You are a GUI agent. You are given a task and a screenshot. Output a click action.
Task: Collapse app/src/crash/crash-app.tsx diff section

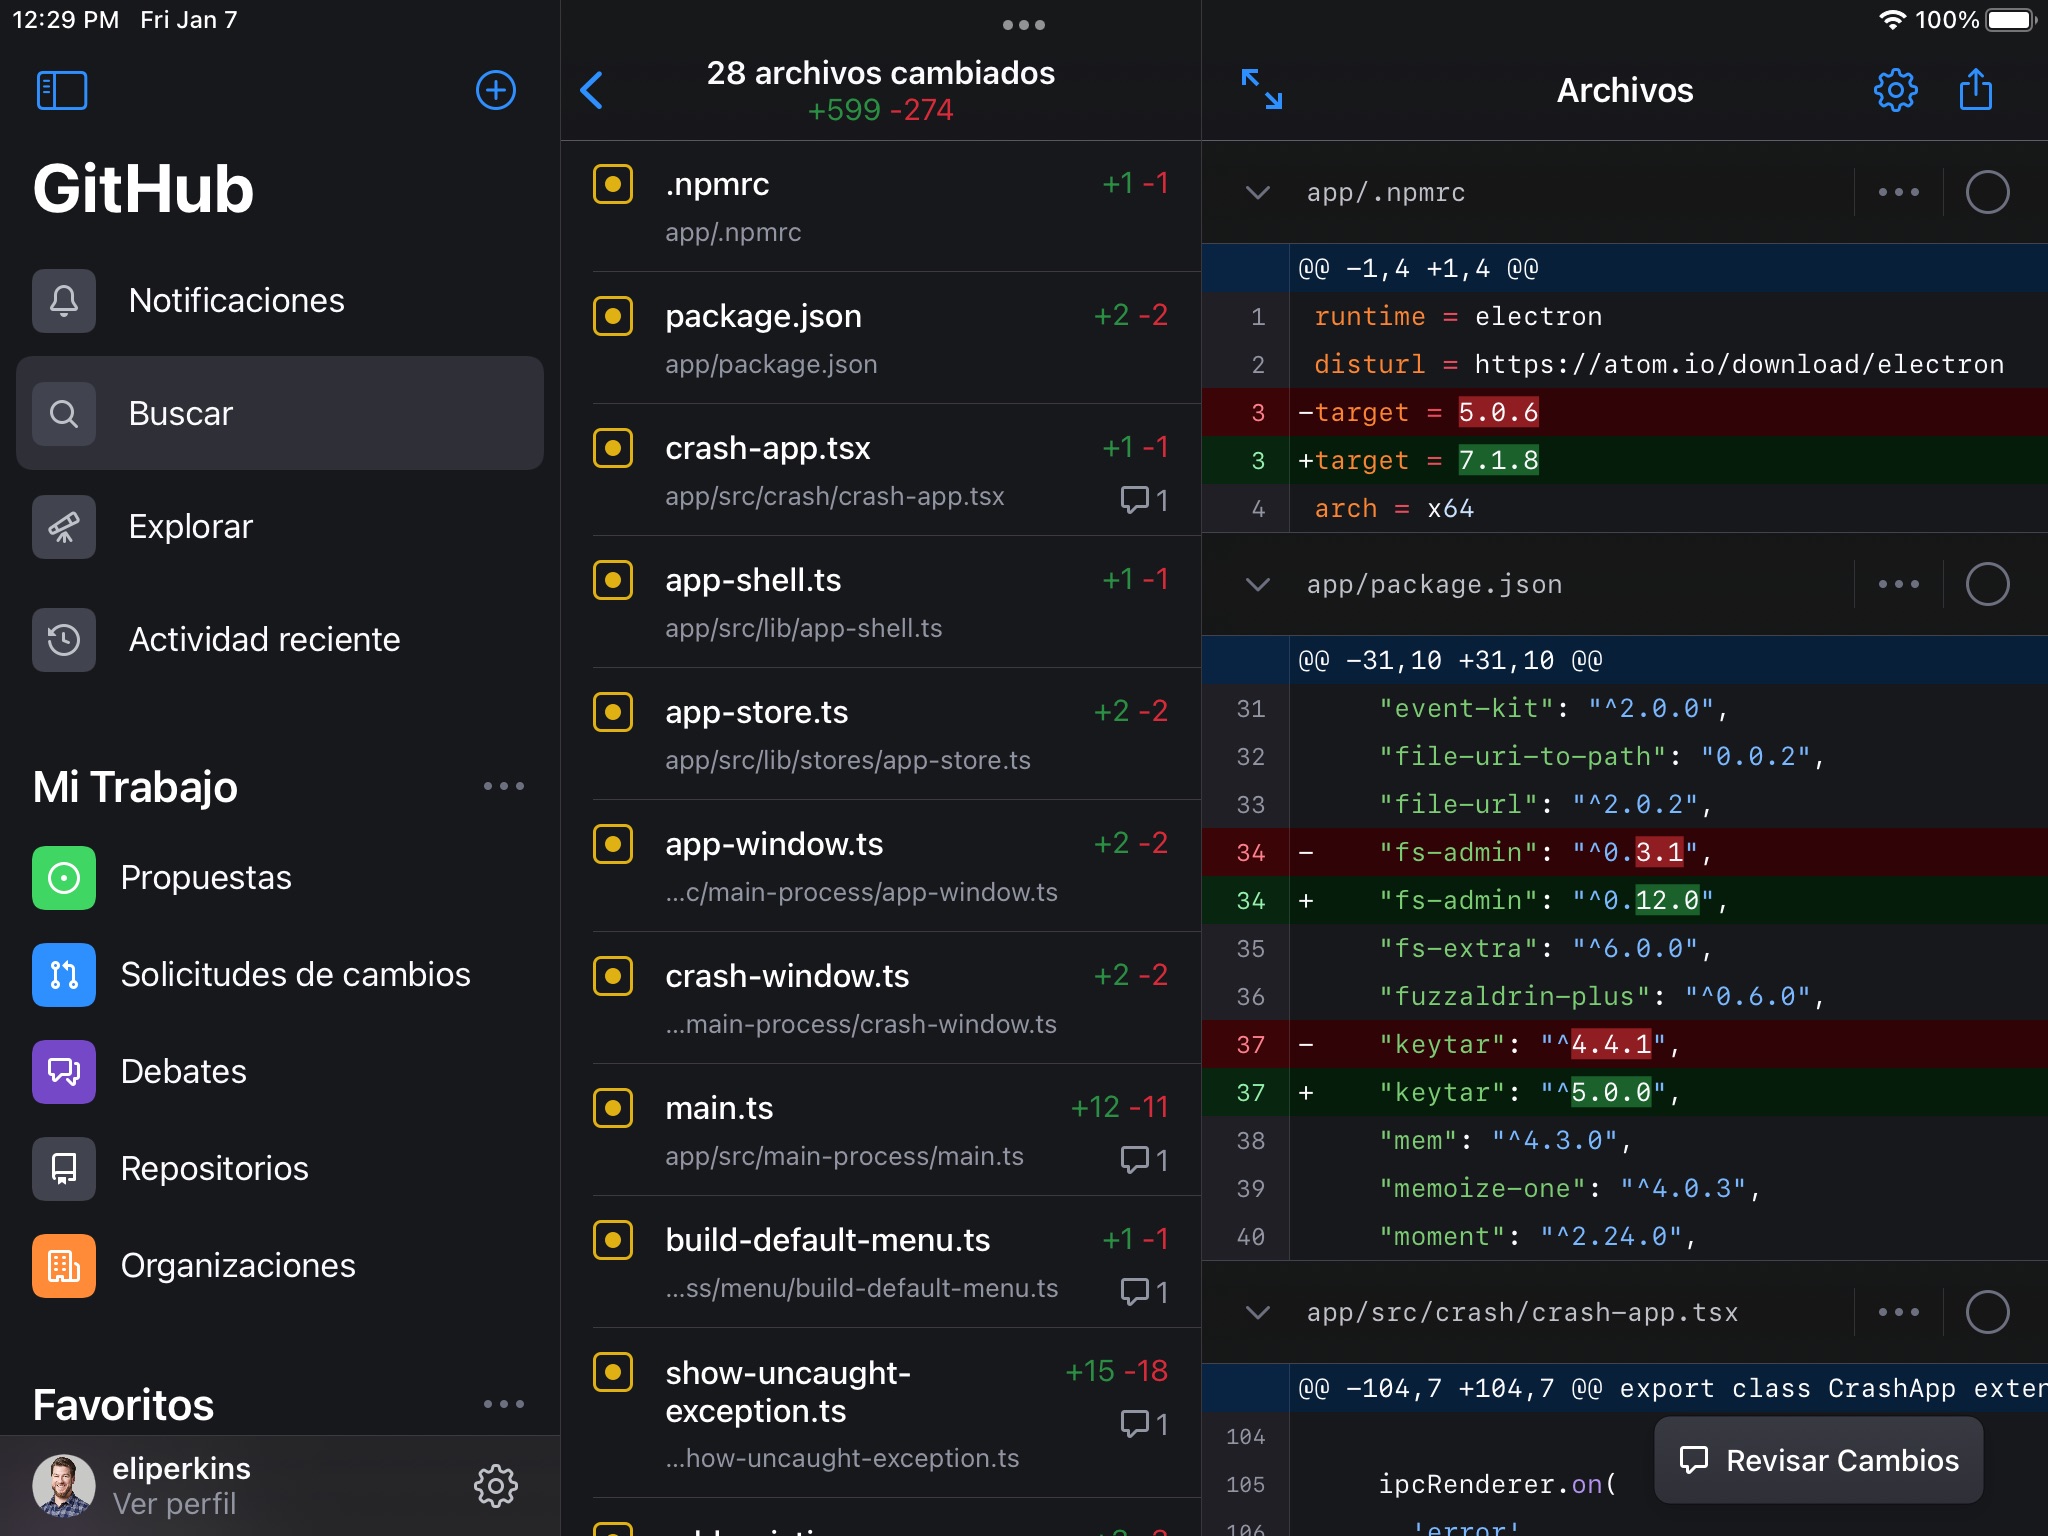1258,1312
